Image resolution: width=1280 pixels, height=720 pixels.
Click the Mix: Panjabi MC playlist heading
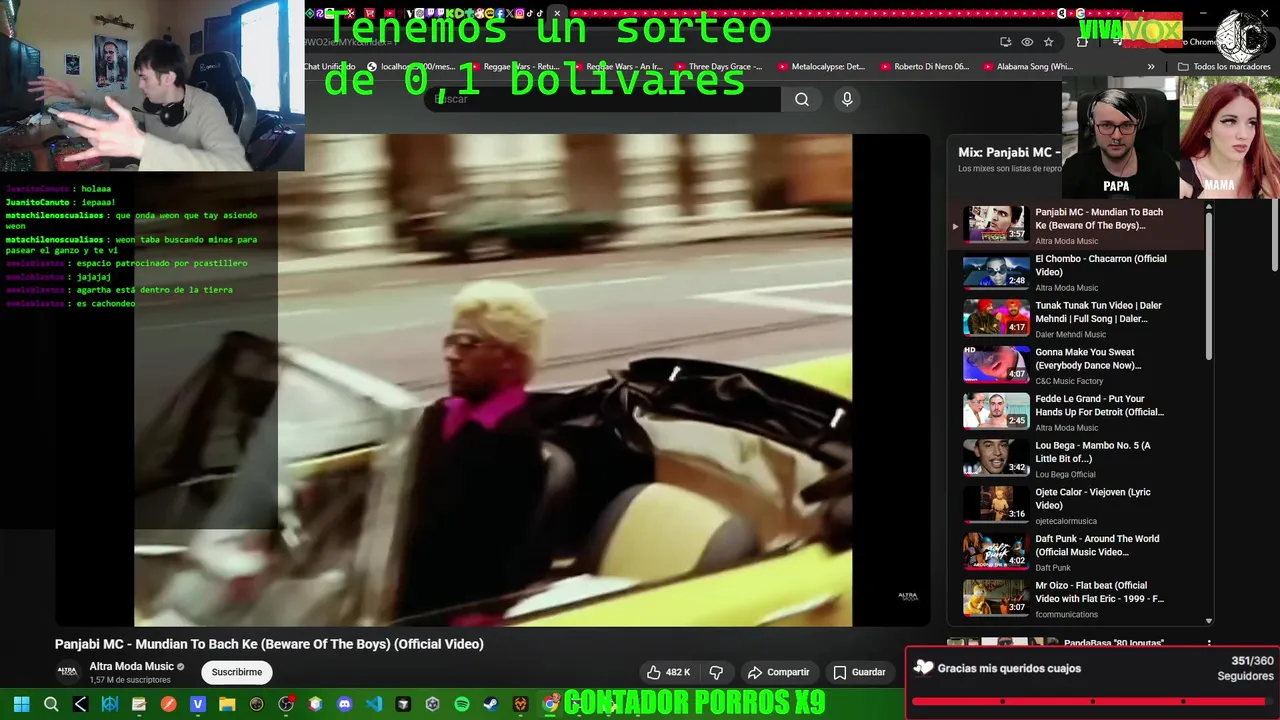click(x=1010, y=152)
